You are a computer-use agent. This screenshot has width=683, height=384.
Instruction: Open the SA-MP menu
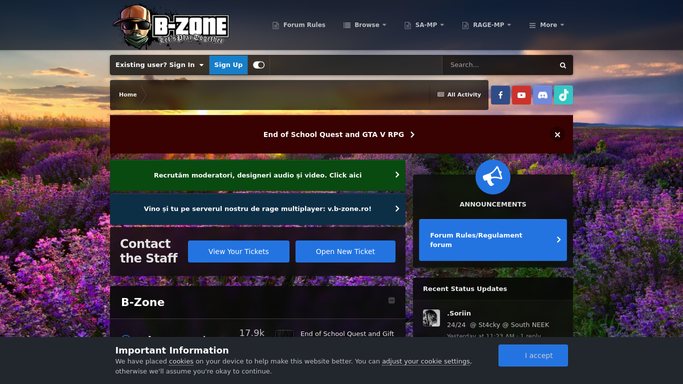[x=424, y=25]
